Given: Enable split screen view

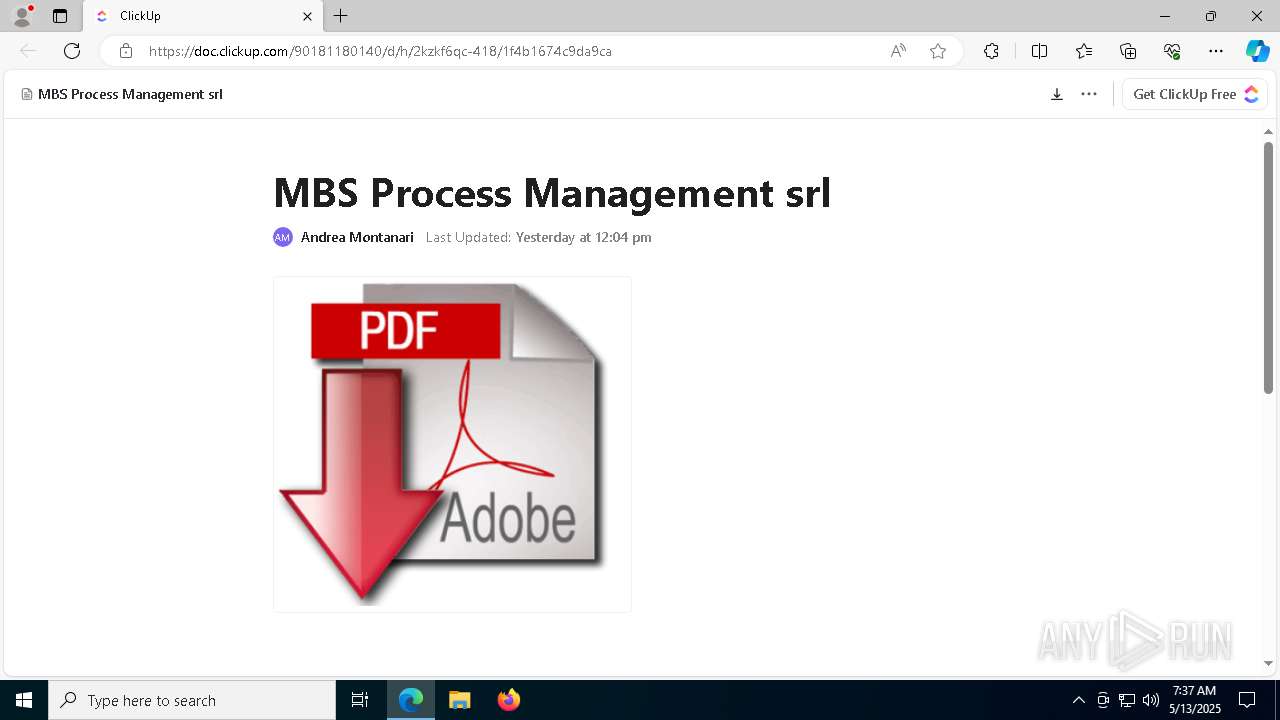Looking at the screenshot, I should point(1039,51).
